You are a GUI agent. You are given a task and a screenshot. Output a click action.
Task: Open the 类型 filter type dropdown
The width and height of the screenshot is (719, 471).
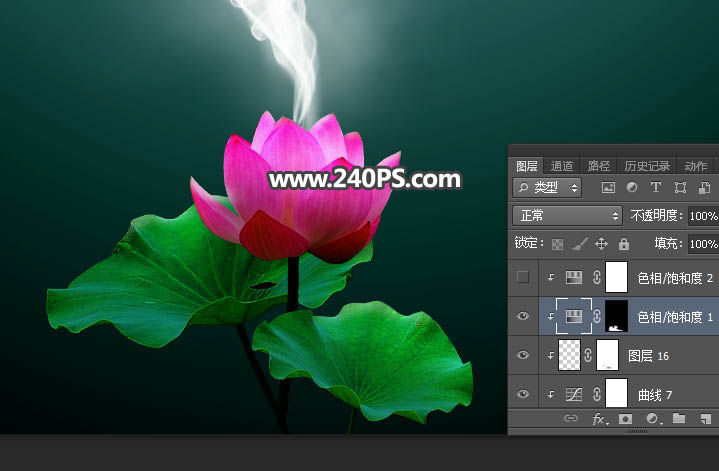pyautogui.click(x=548, y=188)
